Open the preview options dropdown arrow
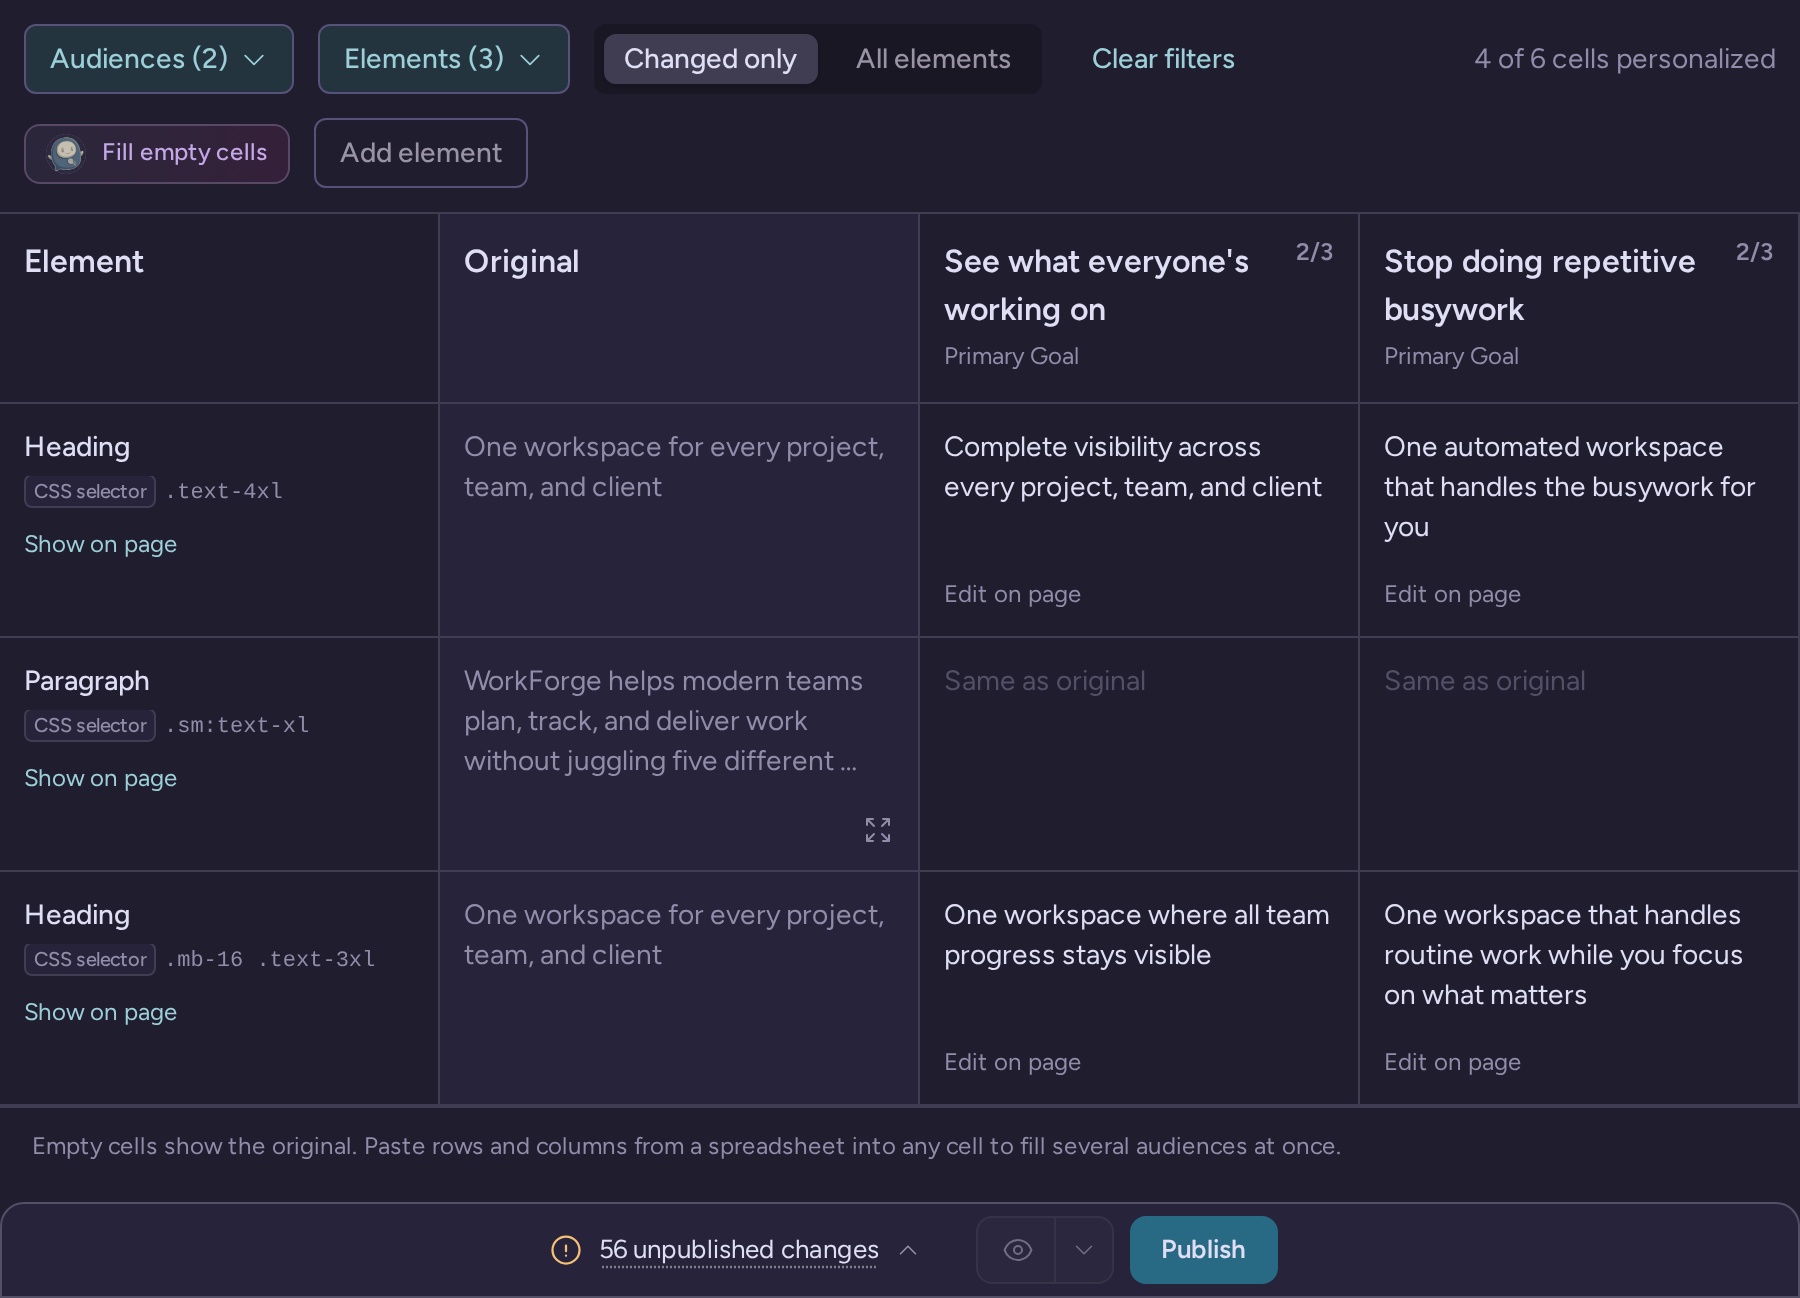This screenshot has height=1298, width=1800. pos(1084,1250)
